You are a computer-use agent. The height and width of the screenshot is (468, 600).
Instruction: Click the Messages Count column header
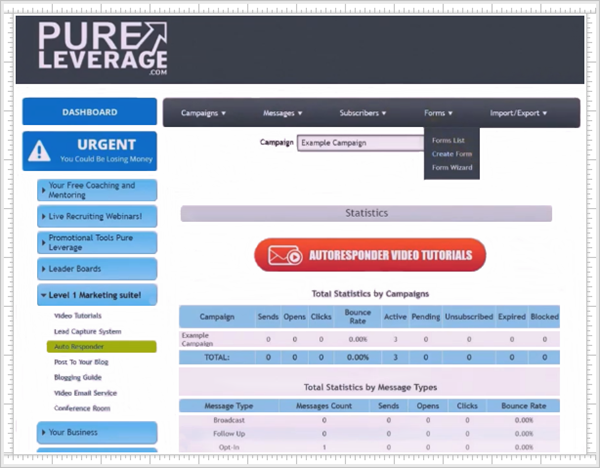click(324, 406)
